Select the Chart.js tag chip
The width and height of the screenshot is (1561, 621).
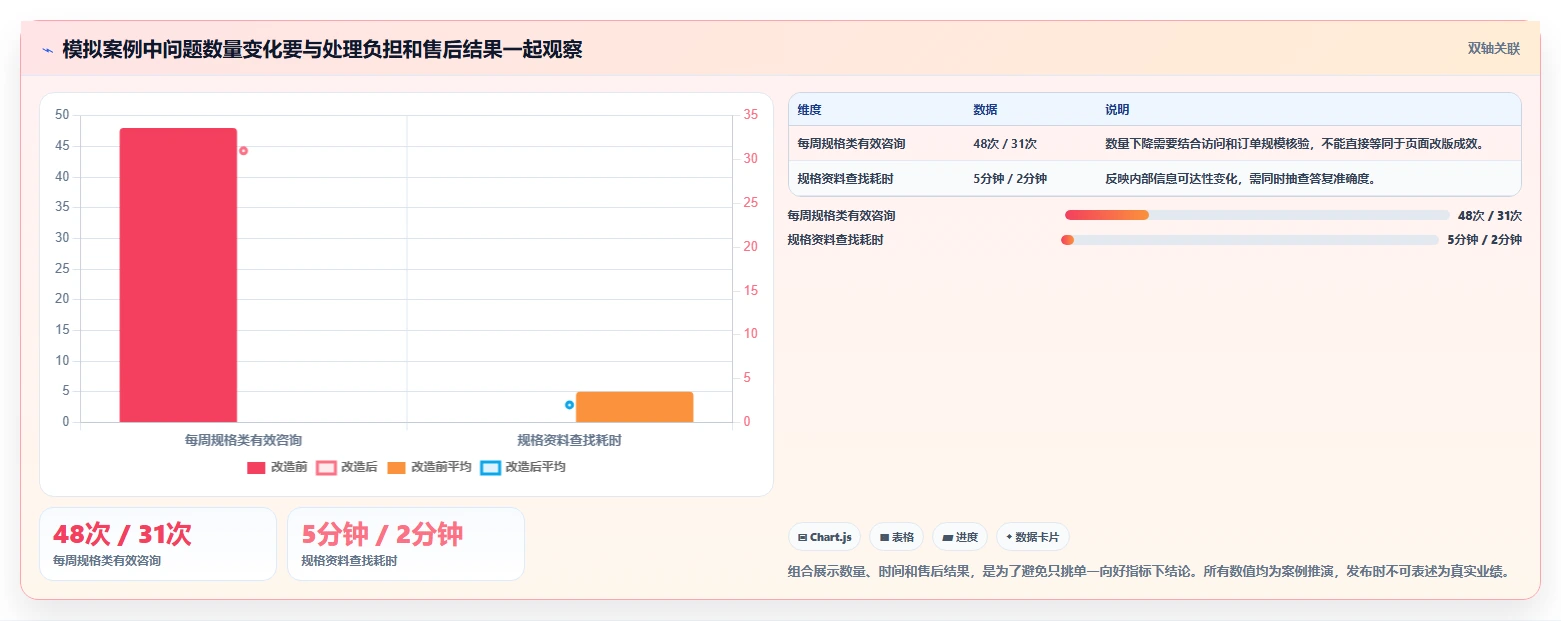825,537
